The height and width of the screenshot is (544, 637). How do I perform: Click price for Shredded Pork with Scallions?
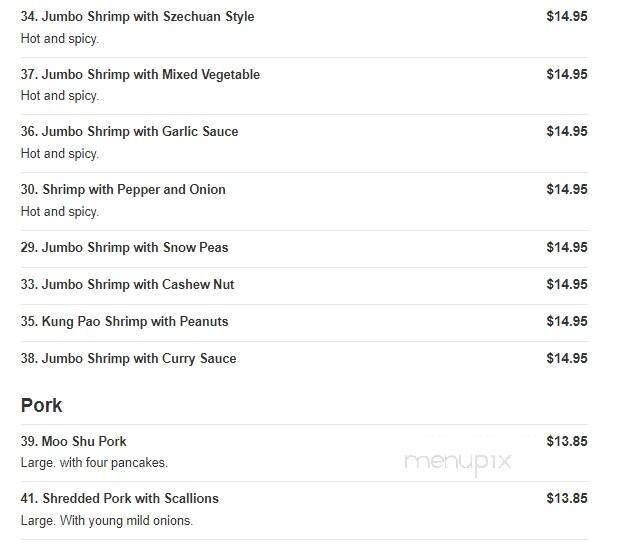pyautogui.click(x=566, y=499)
